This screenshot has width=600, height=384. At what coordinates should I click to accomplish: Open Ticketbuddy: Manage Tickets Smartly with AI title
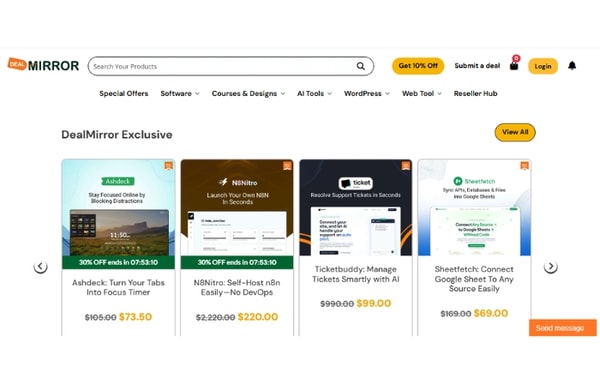coord(355,274)
